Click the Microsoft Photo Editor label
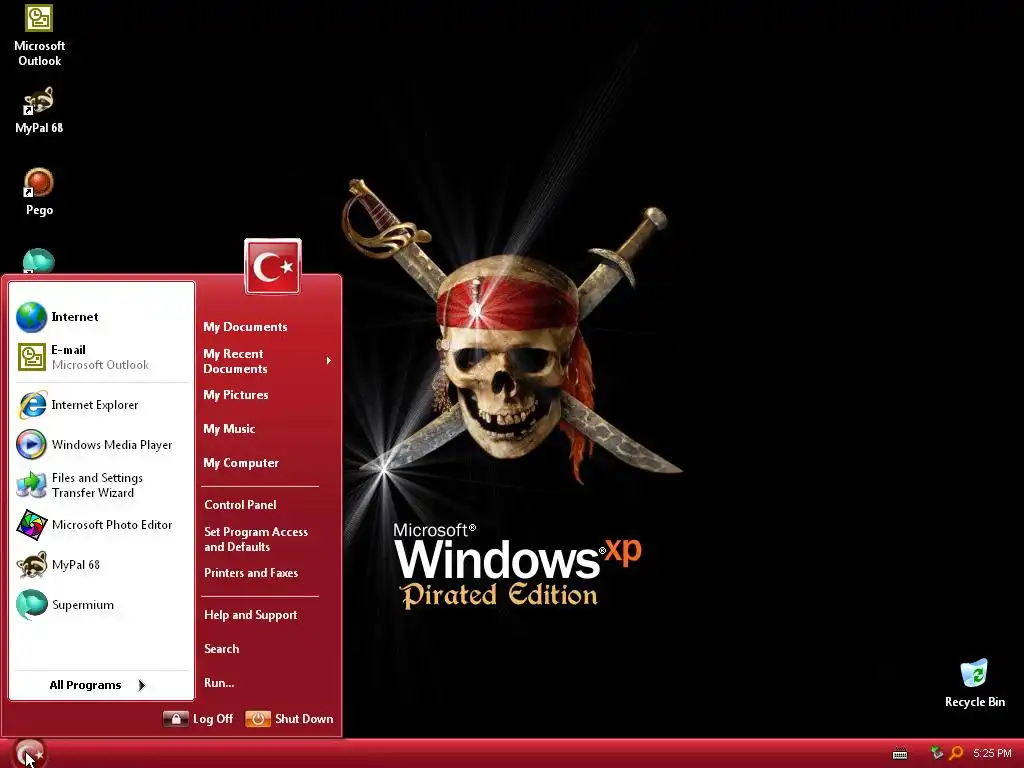The width and height of the screenshot is (1024, 768). (x=112, y=525)
